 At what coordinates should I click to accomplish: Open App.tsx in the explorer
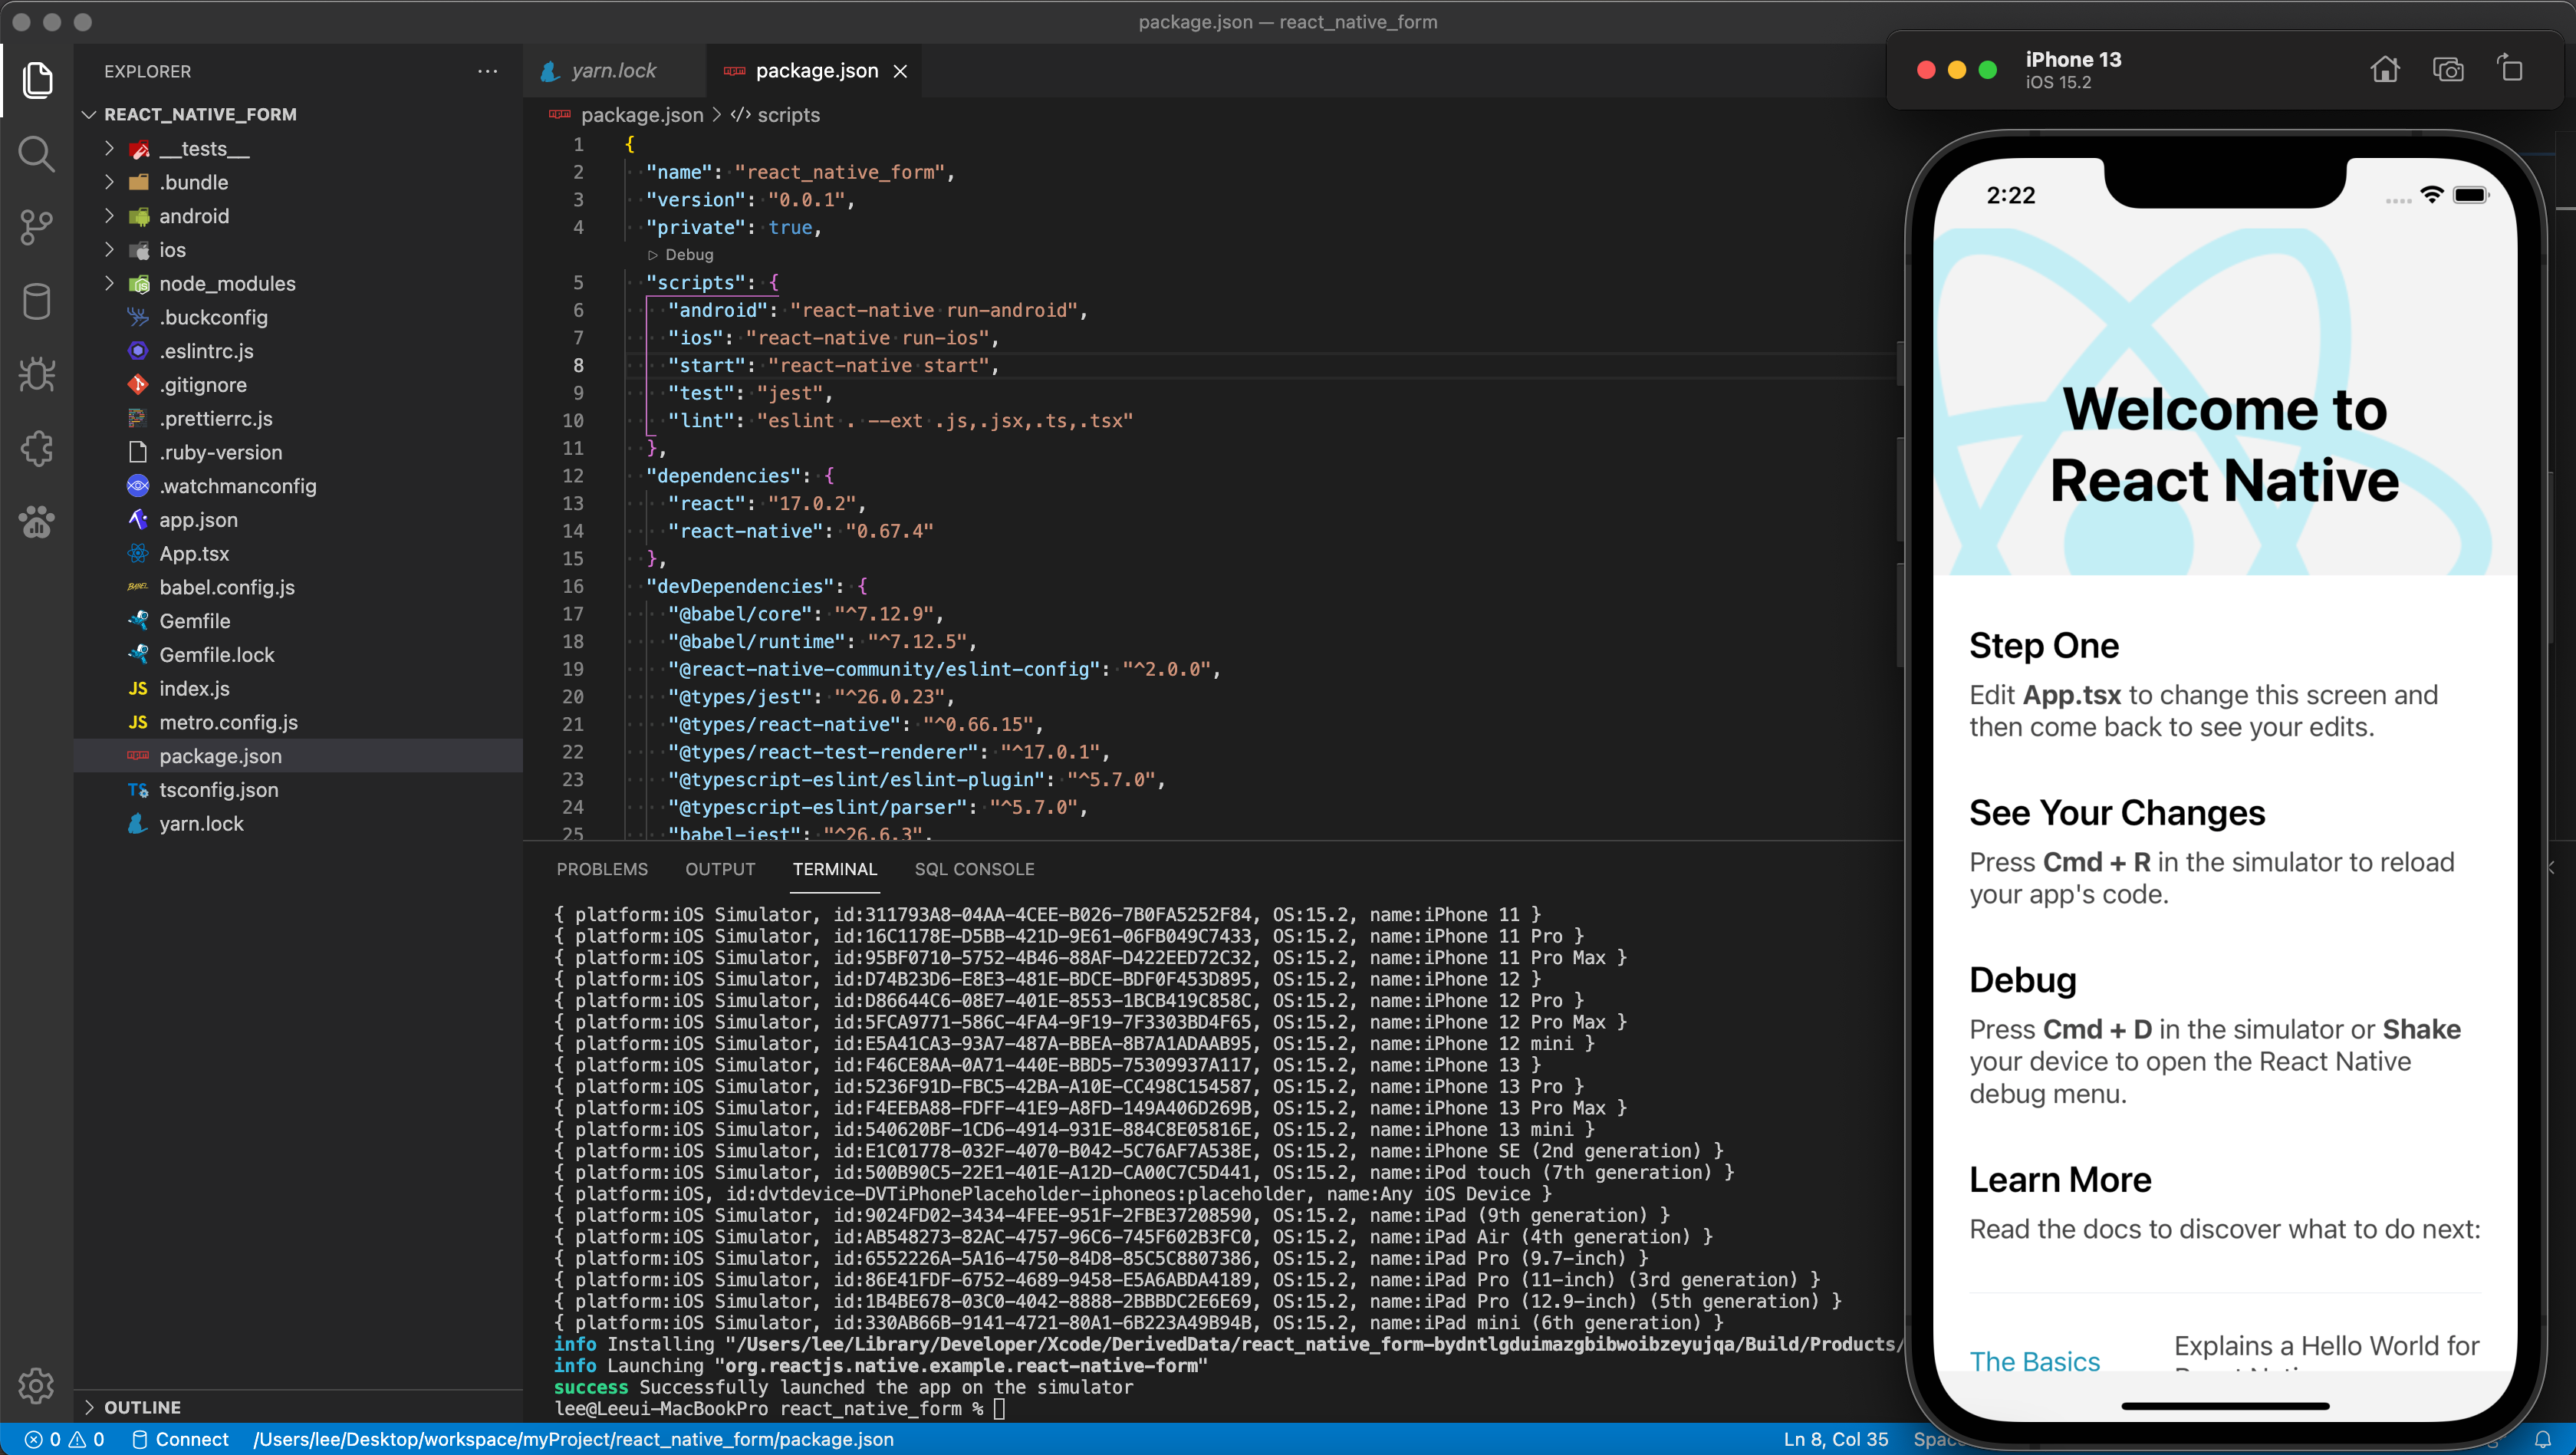click(193, 553)
